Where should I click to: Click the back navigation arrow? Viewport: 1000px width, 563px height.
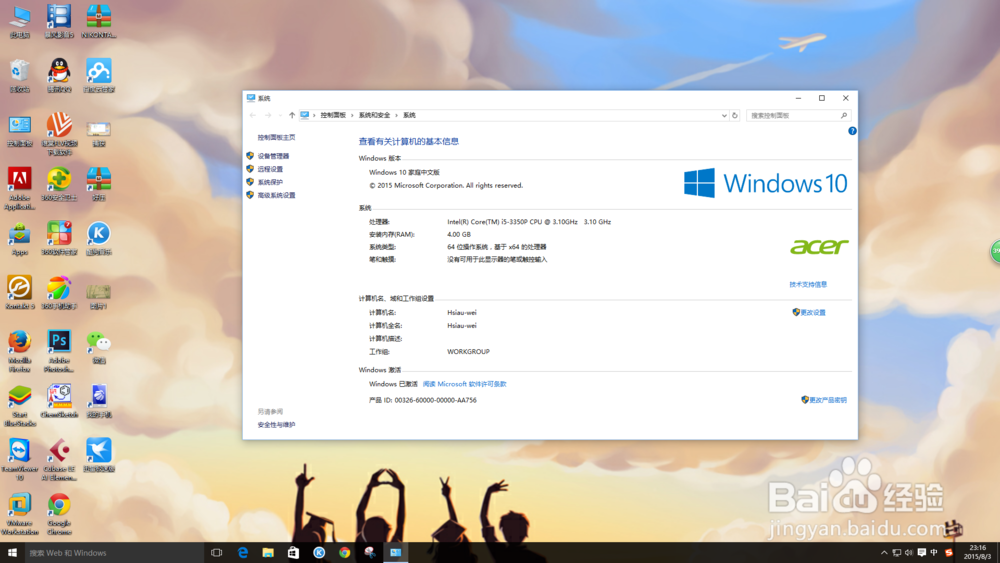click(x=253, y=115)
